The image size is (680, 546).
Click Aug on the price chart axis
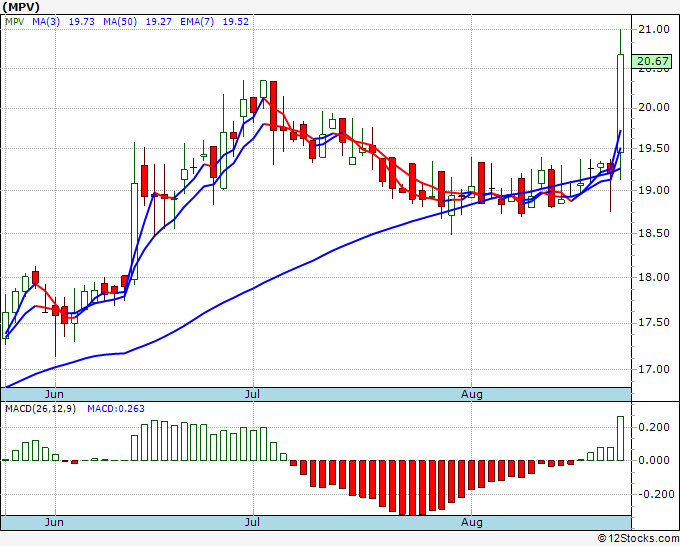[x=472, y=394]
